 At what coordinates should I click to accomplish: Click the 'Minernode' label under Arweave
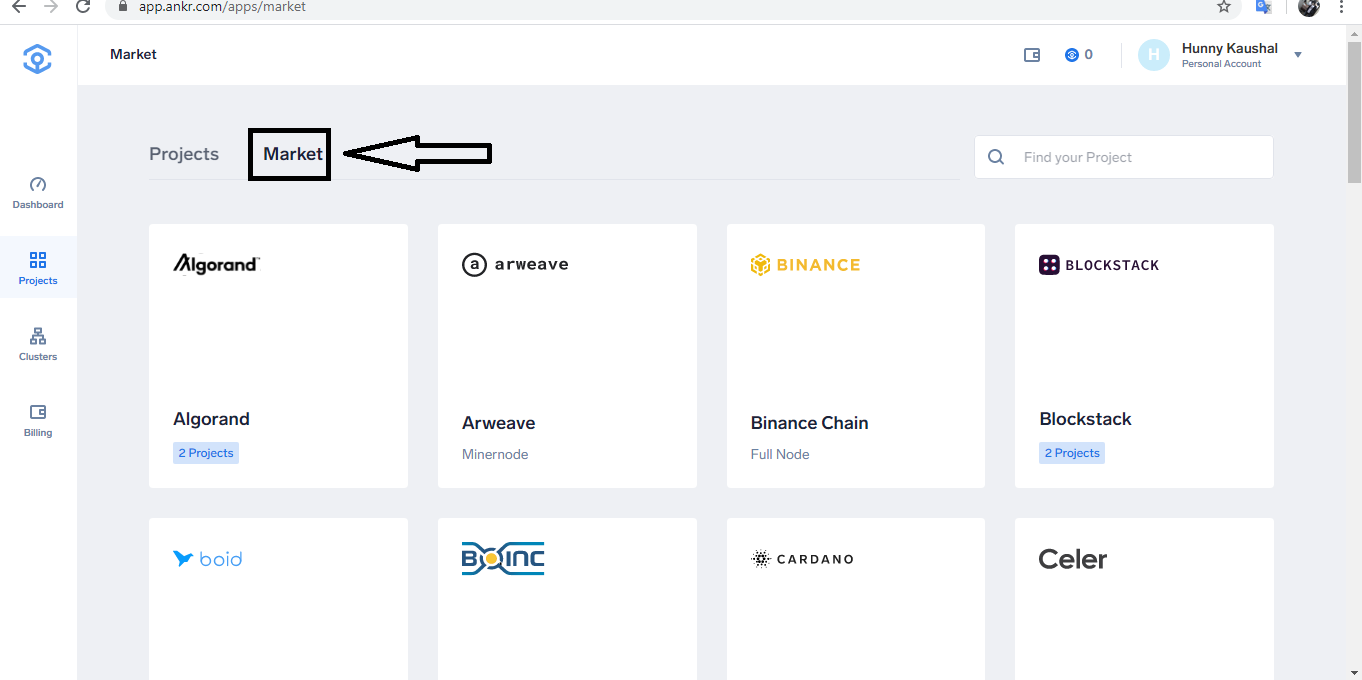(495, 454)
